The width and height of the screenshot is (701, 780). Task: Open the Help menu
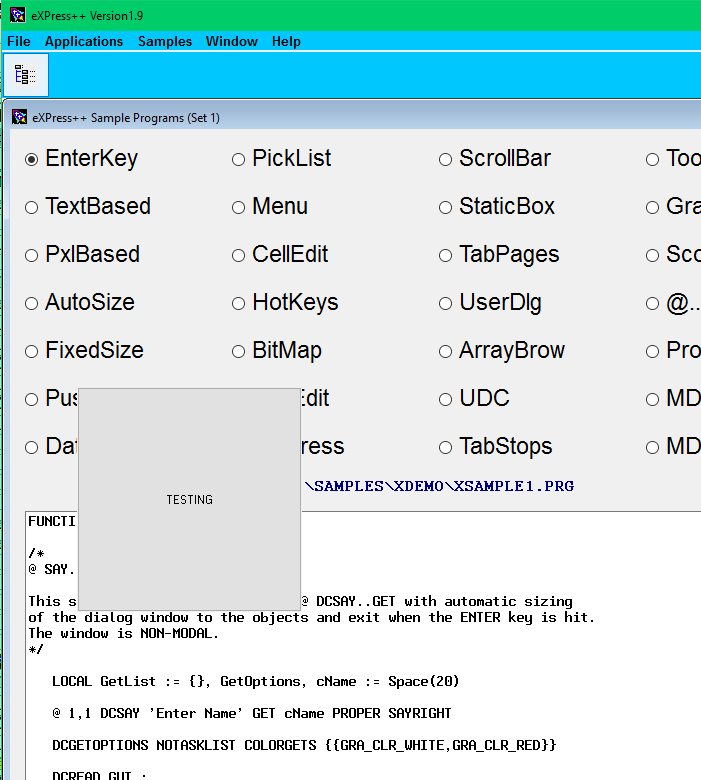(x=286, y=41)
